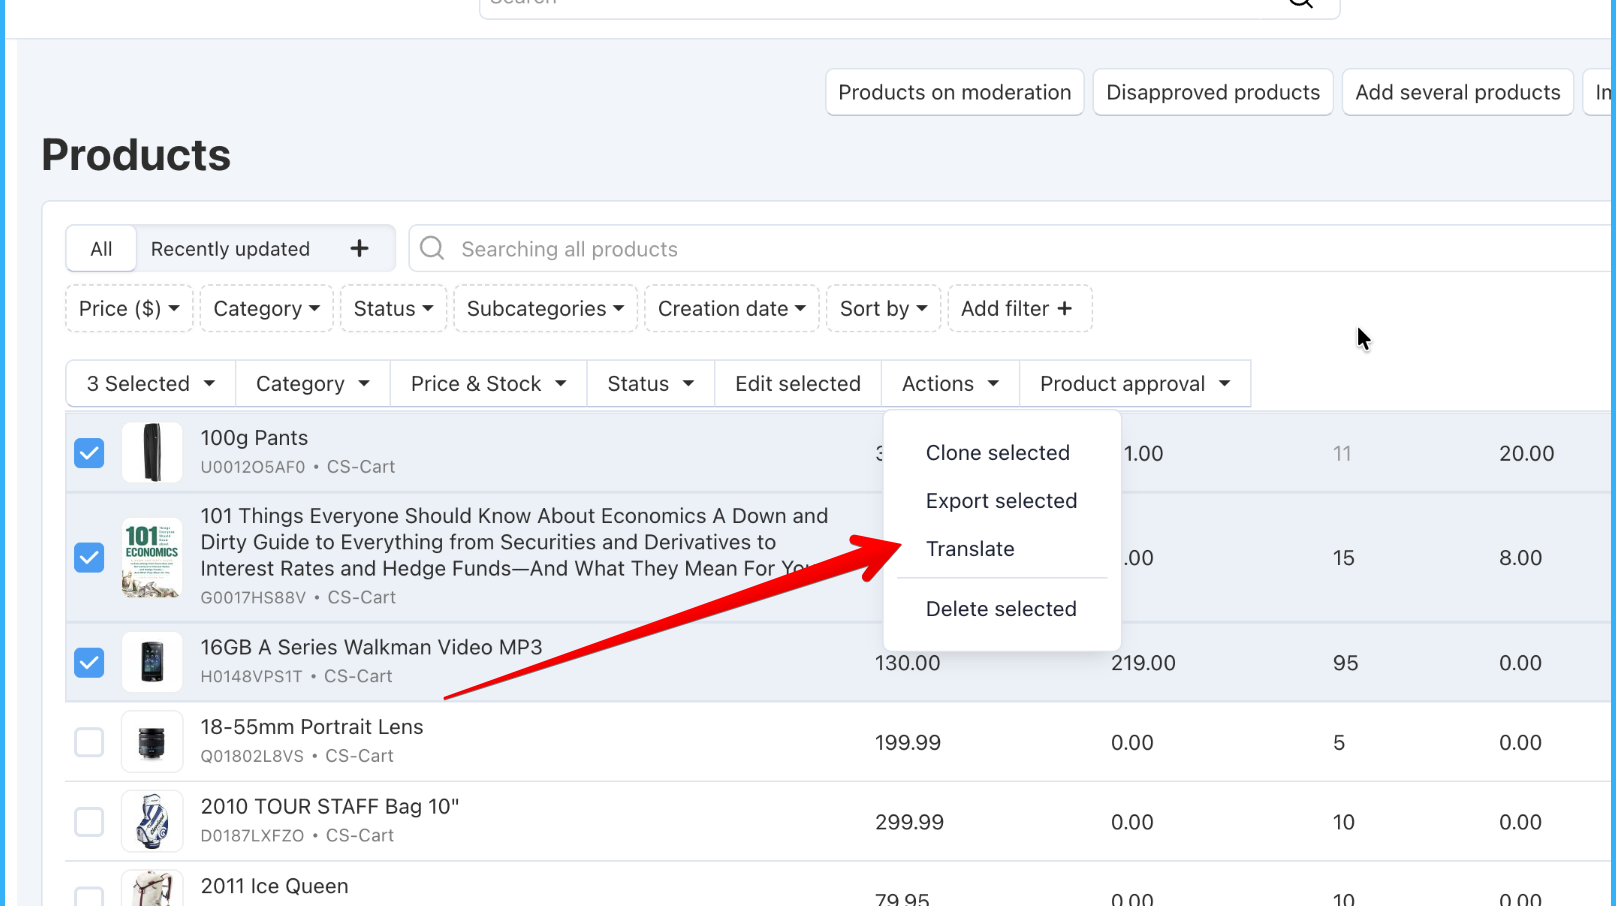Click the plus icon beside Recently updated

click(360, 249)
